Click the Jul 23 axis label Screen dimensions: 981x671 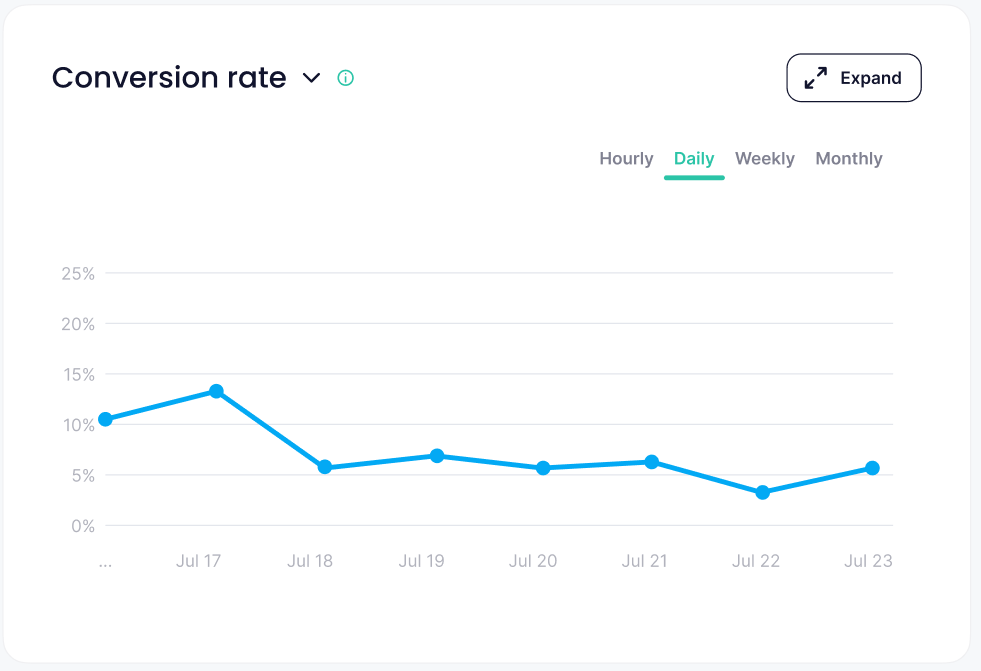(x=868, y=561)
